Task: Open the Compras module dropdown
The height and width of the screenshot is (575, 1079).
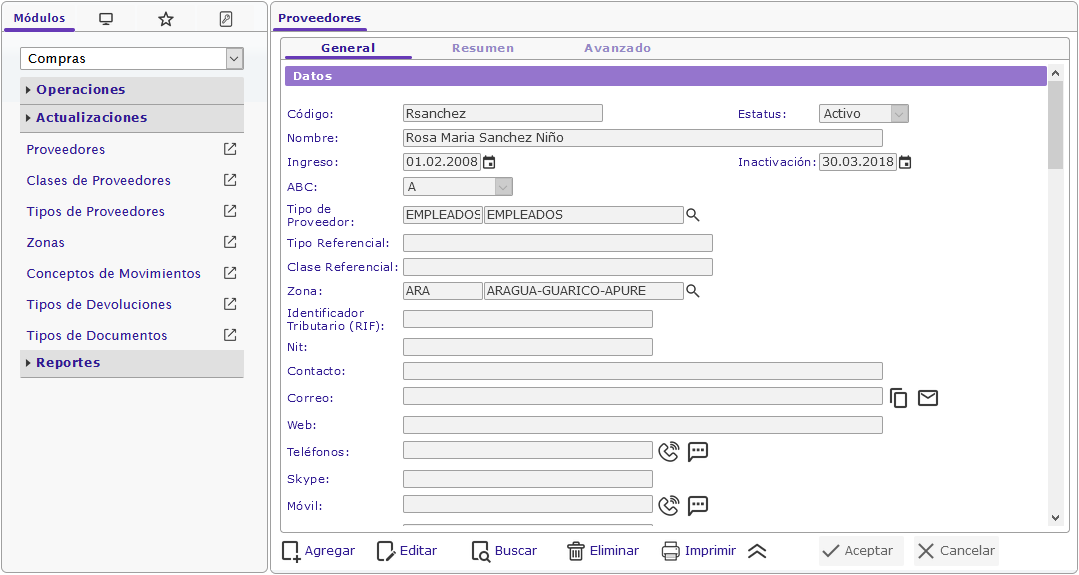Action: point(234,59)
